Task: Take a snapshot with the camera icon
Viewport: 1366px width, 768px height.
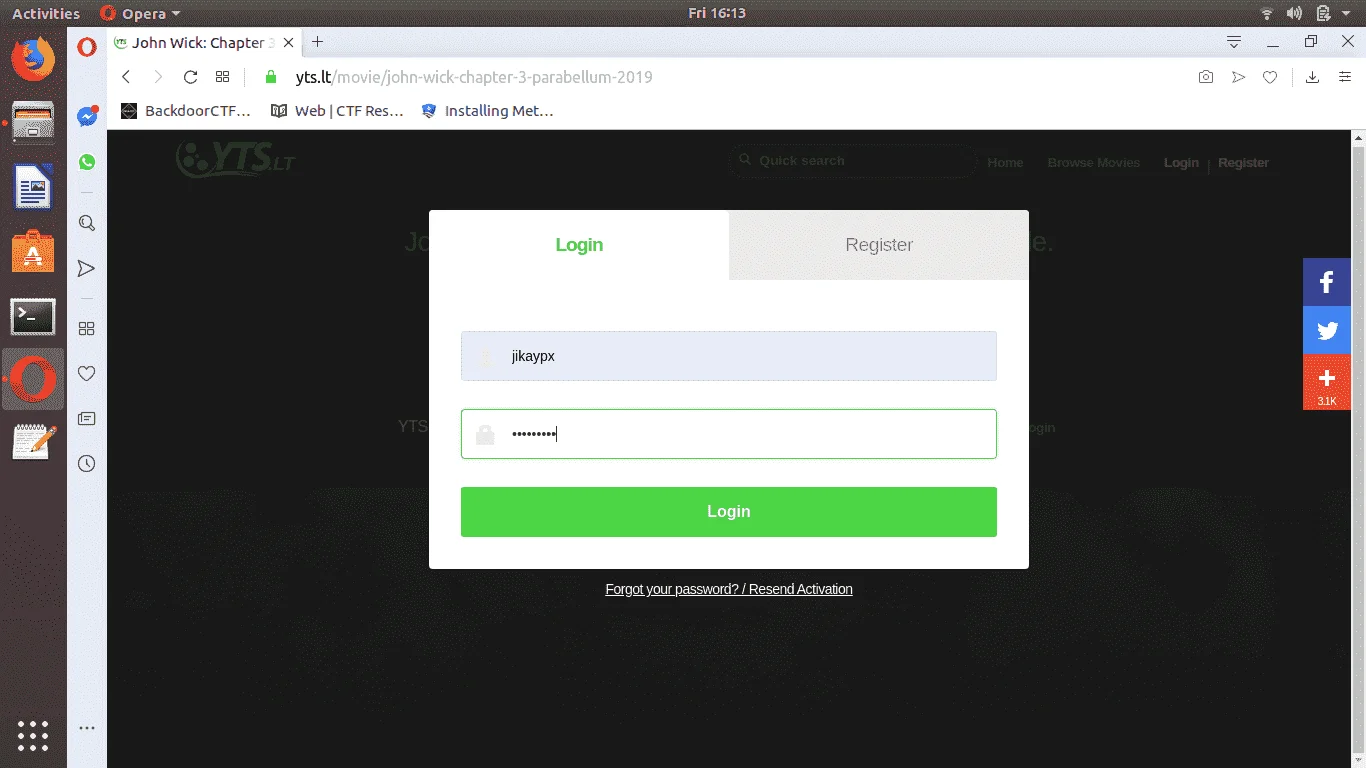Action: point(1206,77)
